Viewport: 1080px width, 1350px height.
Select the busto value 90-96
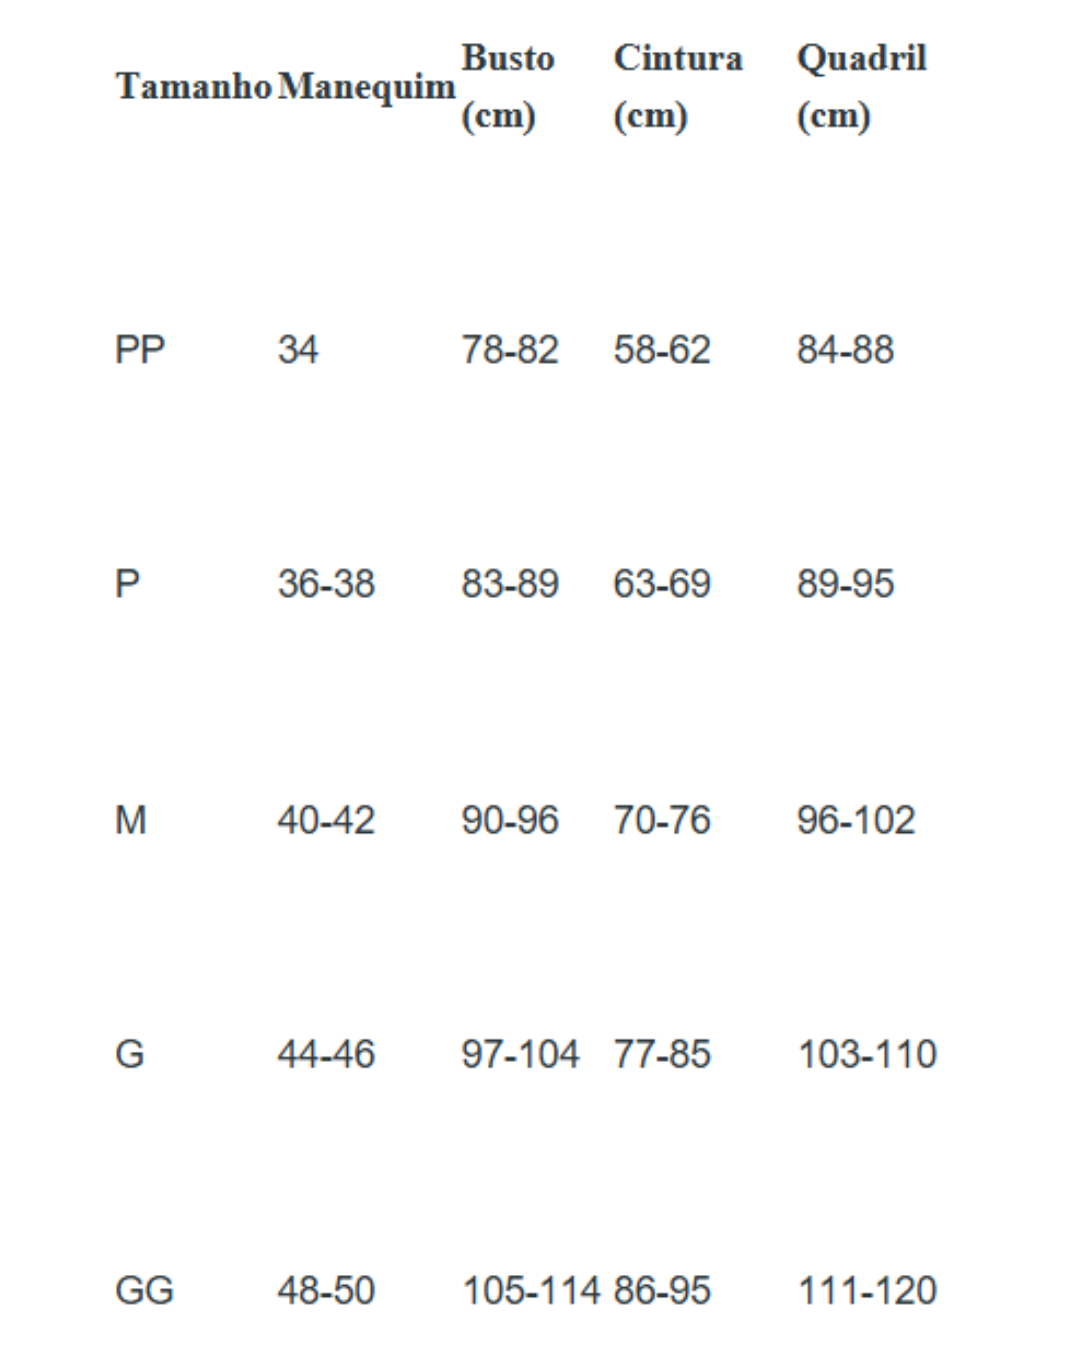[509, 820]
